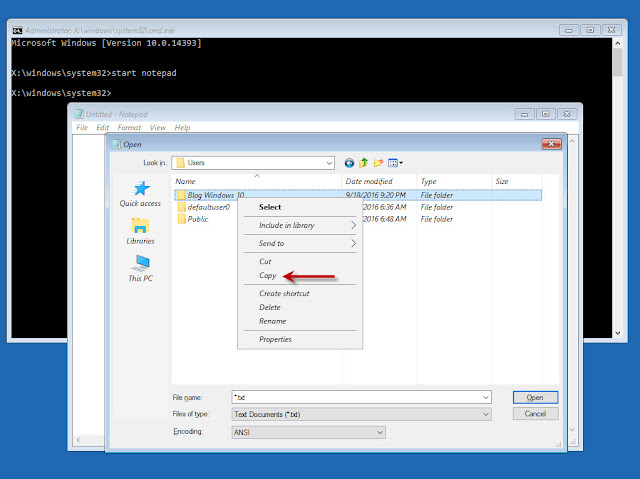Click the Blog Windows 10 folder icon
The height and width of the screenshot is (479, 640).
click(x=181, y=195)
